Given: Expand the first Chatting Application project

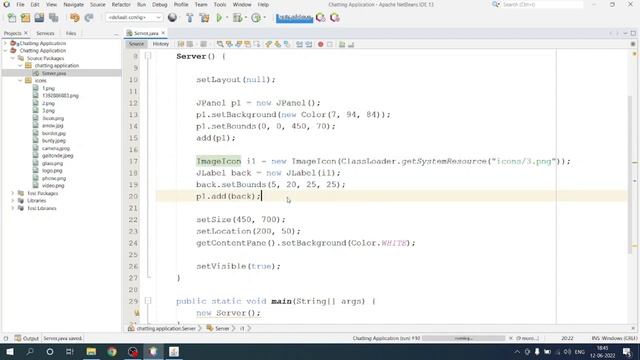Looking at the screenshot, I should [6, 43].
